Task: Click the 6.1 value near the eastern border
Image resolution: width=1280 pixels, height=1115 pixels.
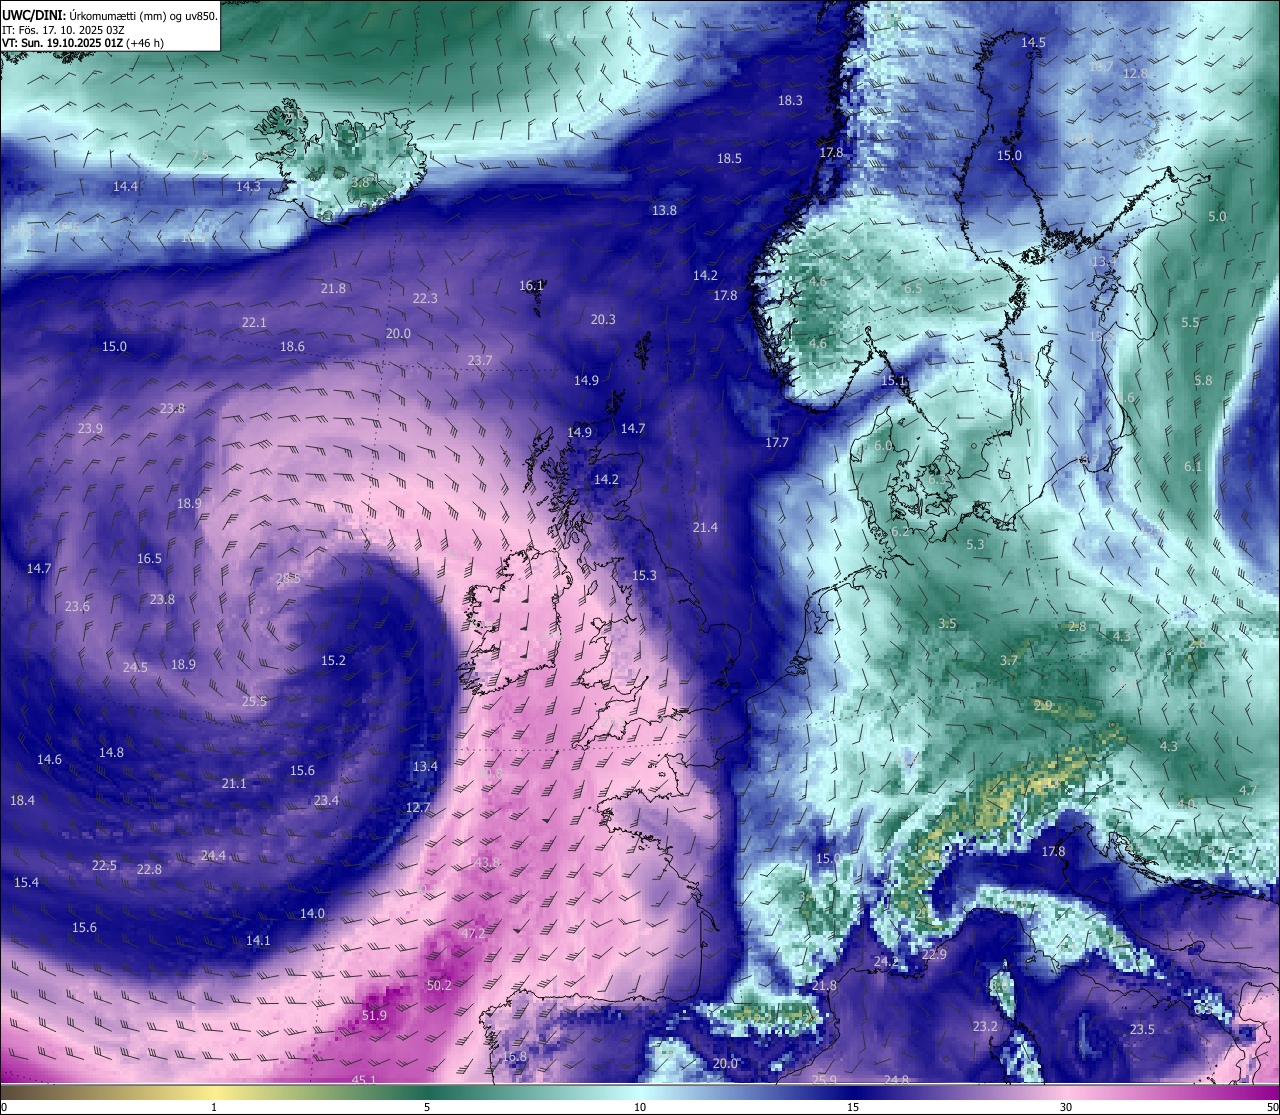Action: [1193, 466]
